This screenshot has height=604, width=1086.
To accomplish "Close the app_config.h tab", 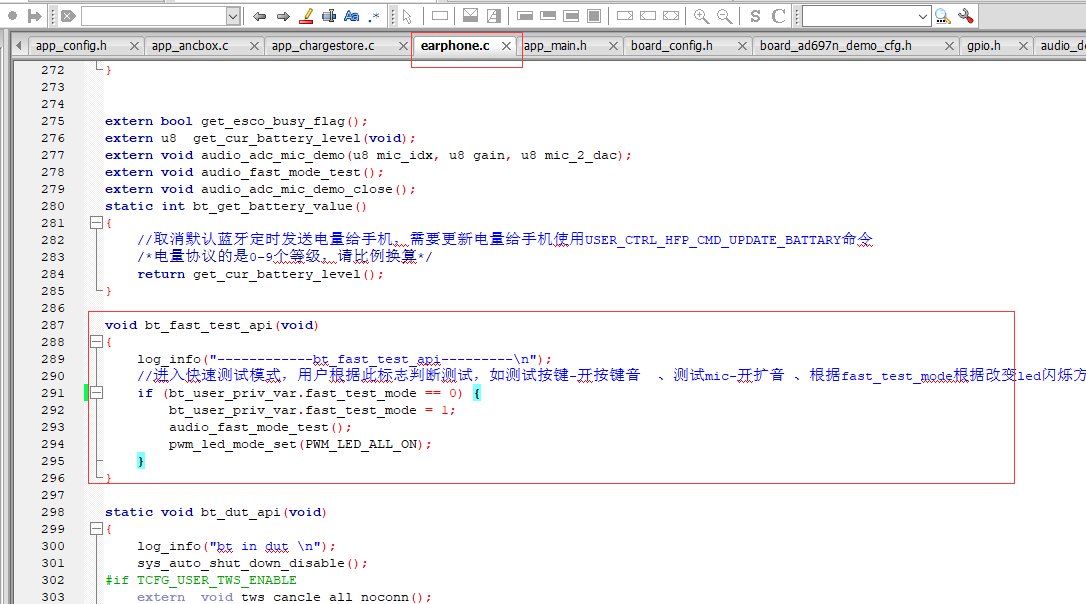I will (134, 46).
